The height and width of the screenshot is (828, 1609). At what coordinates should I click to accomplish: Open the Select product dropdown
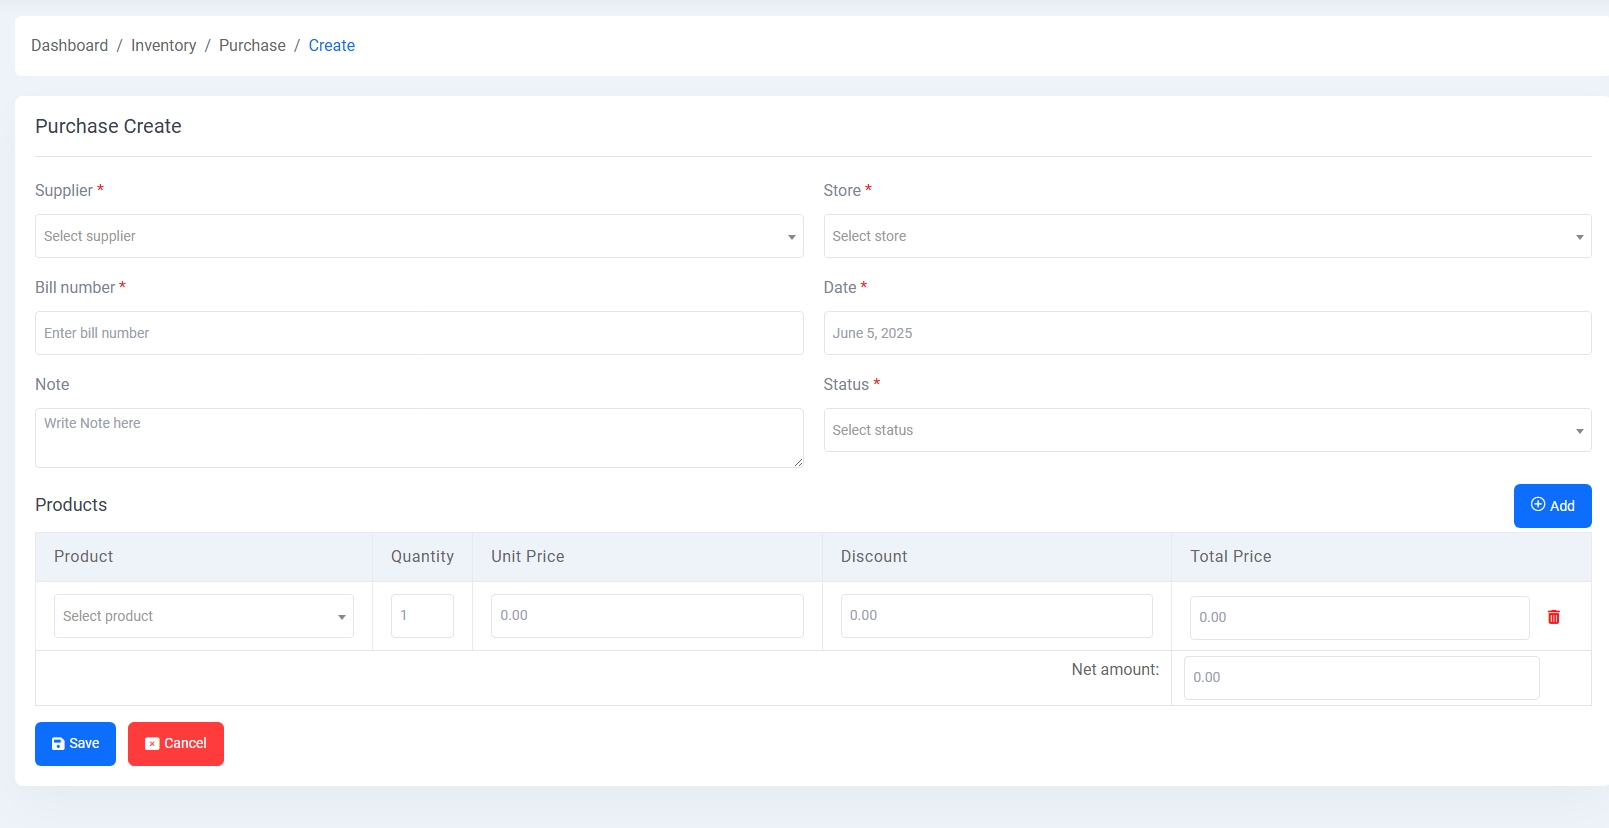click(204, 616)
